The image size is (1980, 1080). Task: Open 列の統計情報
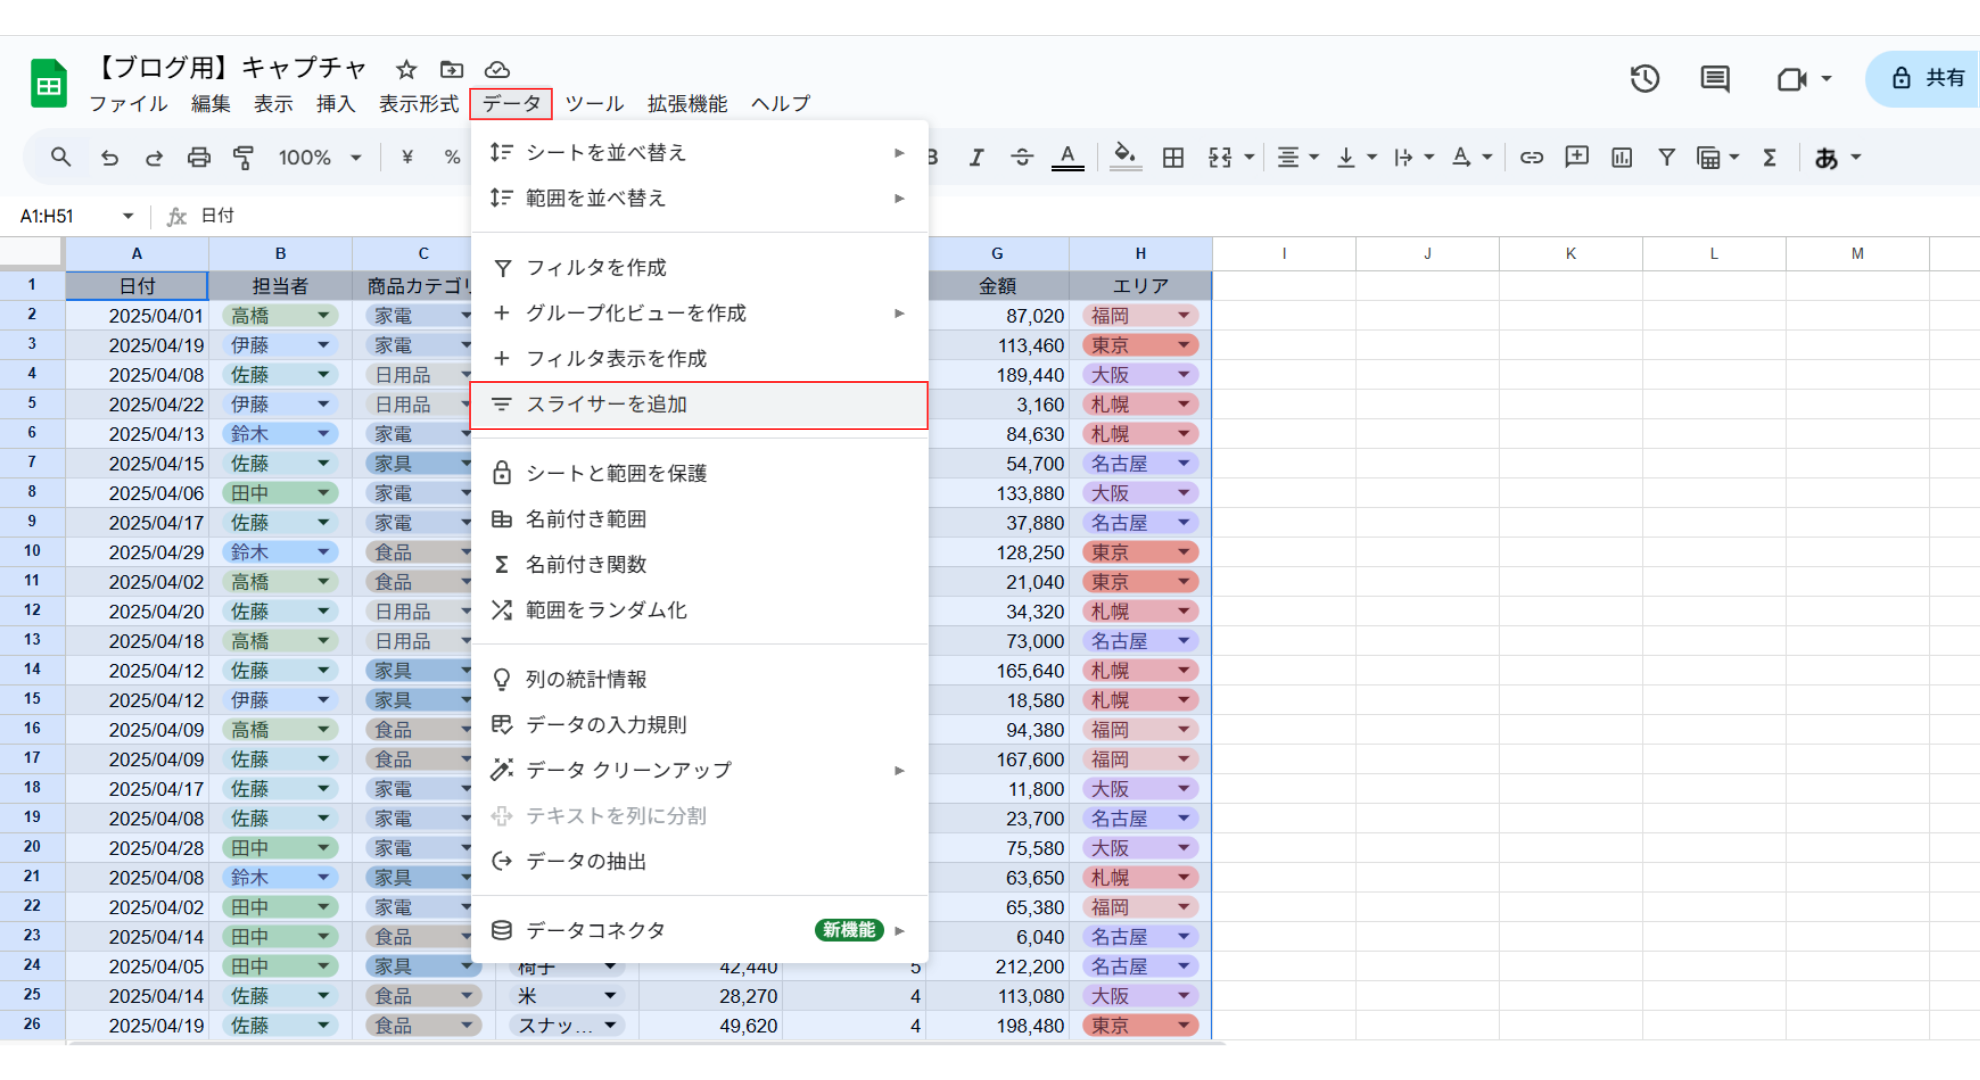pos(698,680)
